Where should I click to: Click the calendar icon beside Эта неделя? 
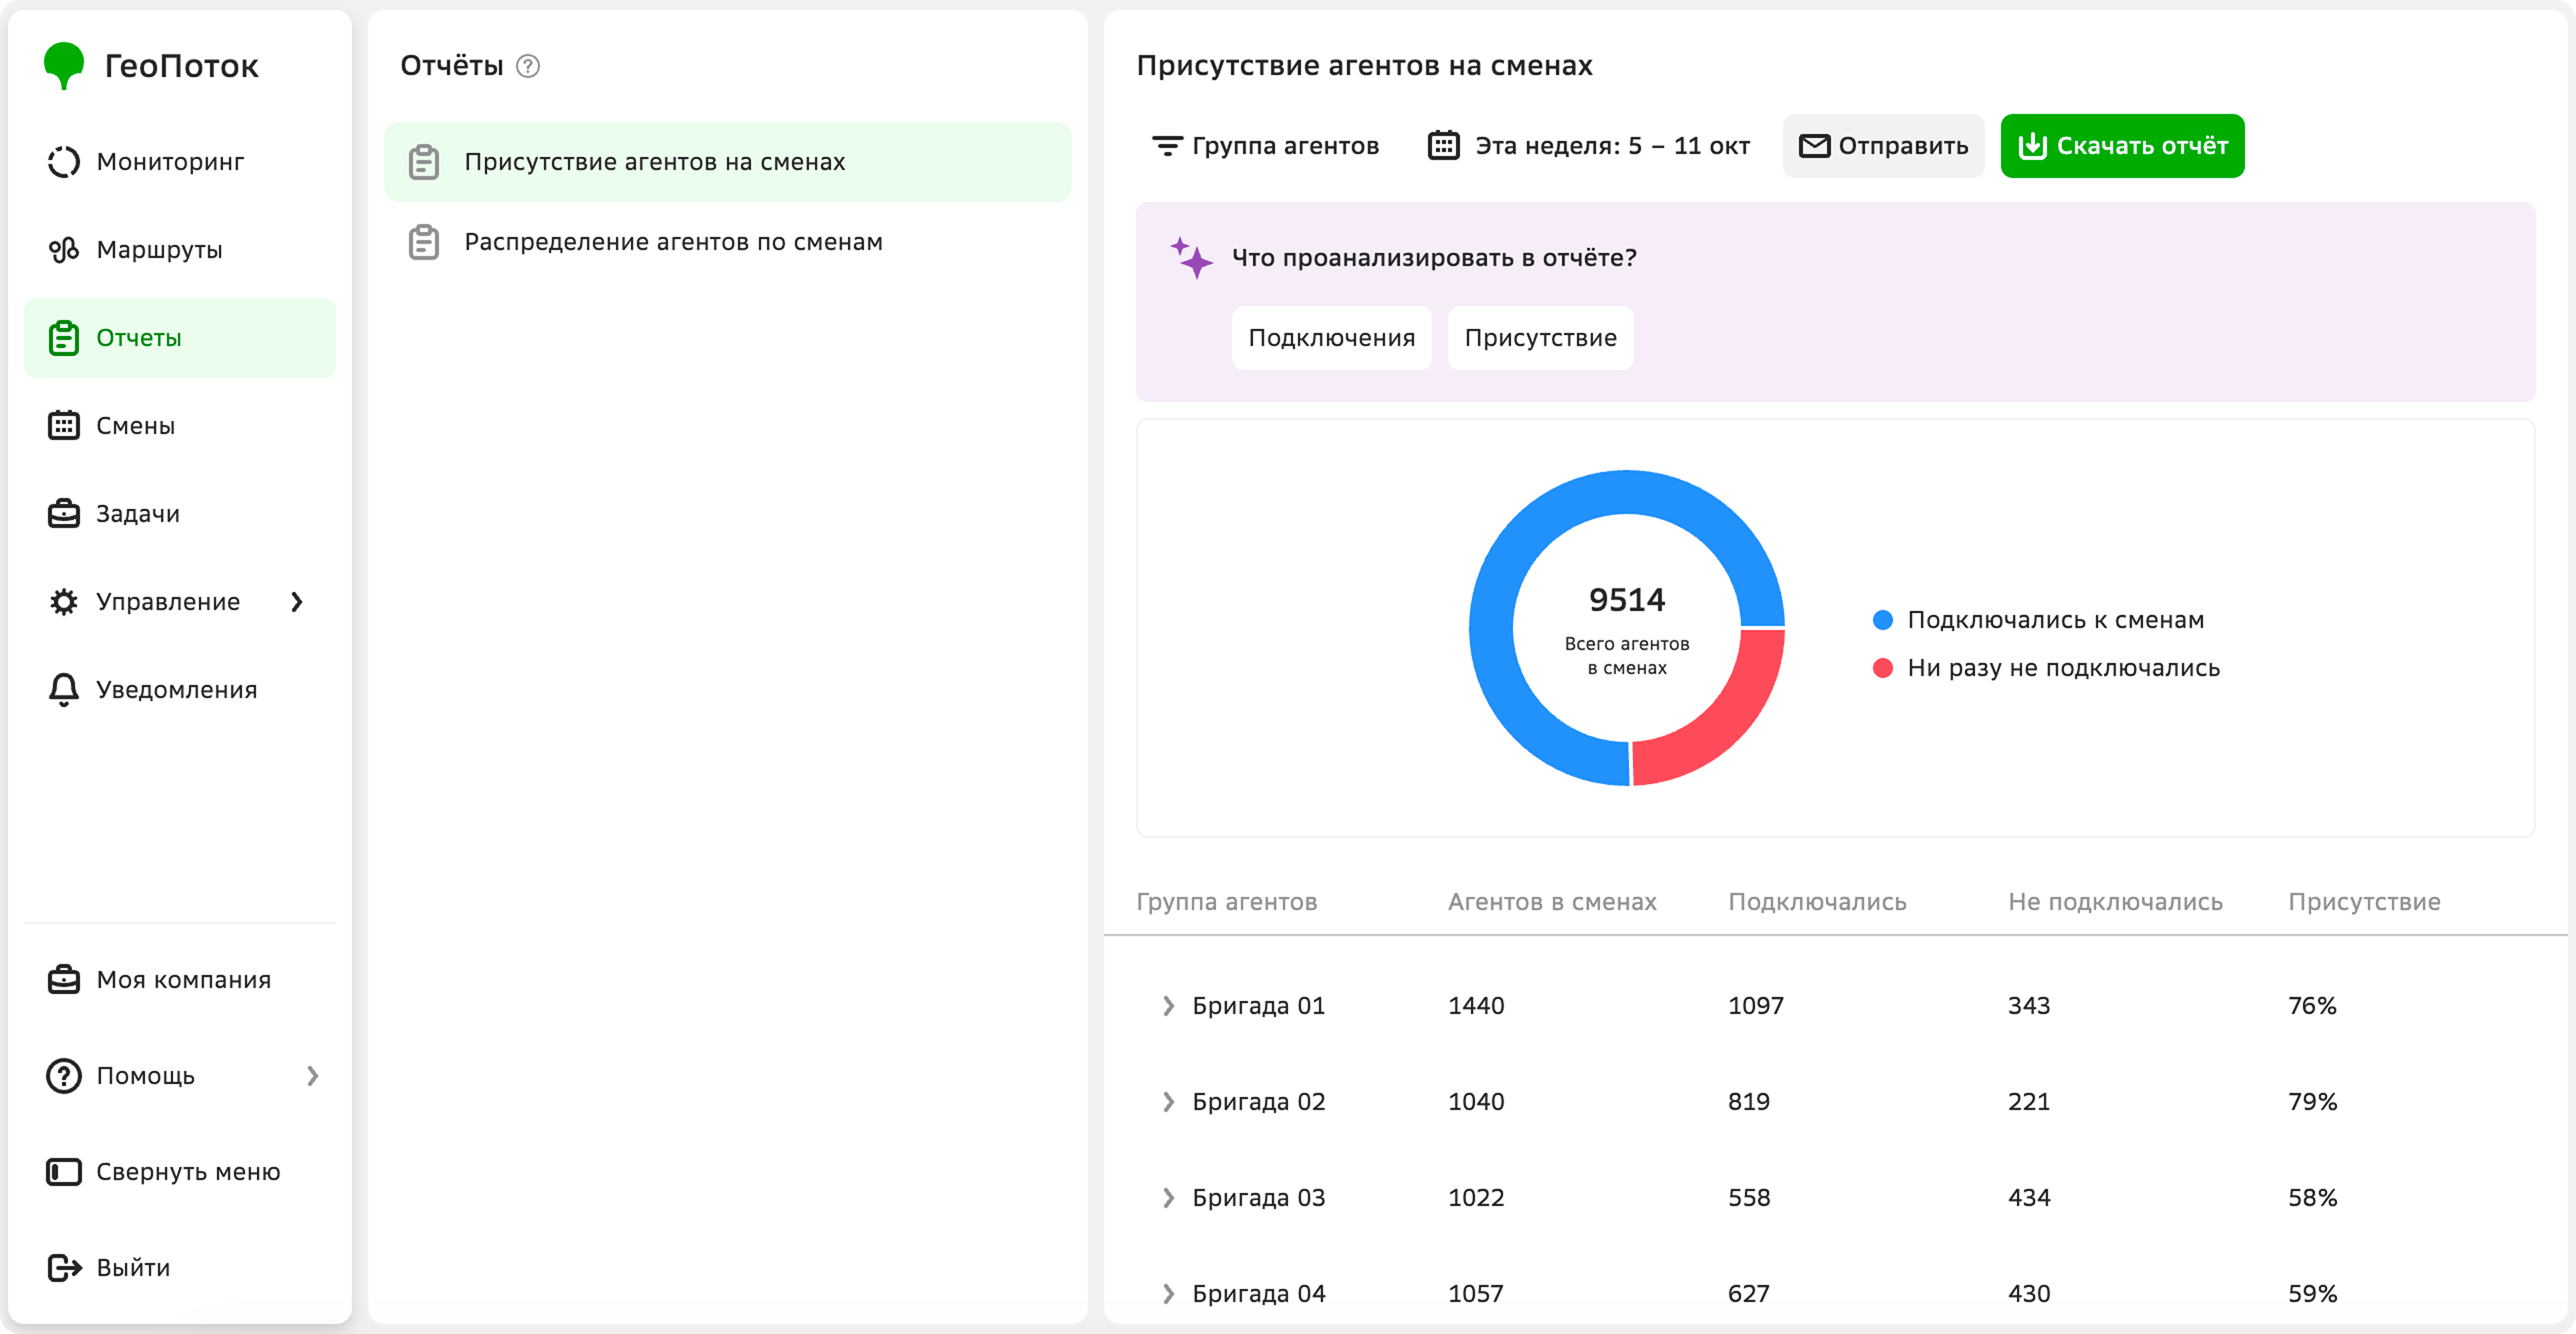1443,146
